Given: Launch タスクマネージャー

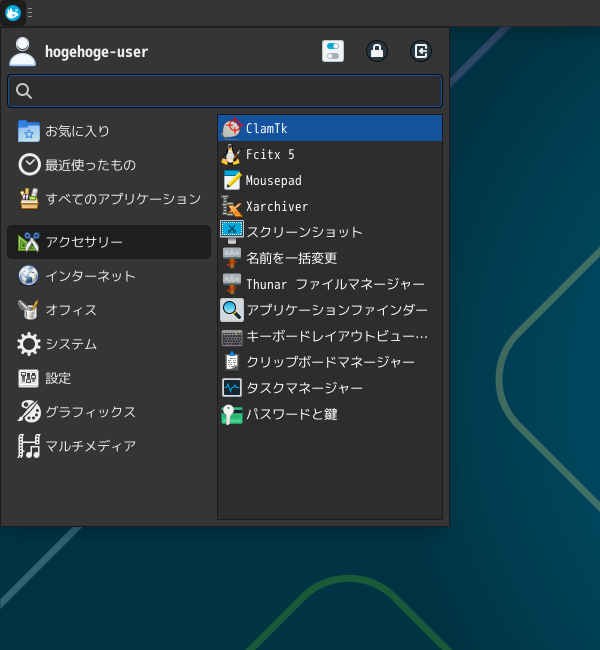Looking at the screenshot, I should (x=304, y=388).
